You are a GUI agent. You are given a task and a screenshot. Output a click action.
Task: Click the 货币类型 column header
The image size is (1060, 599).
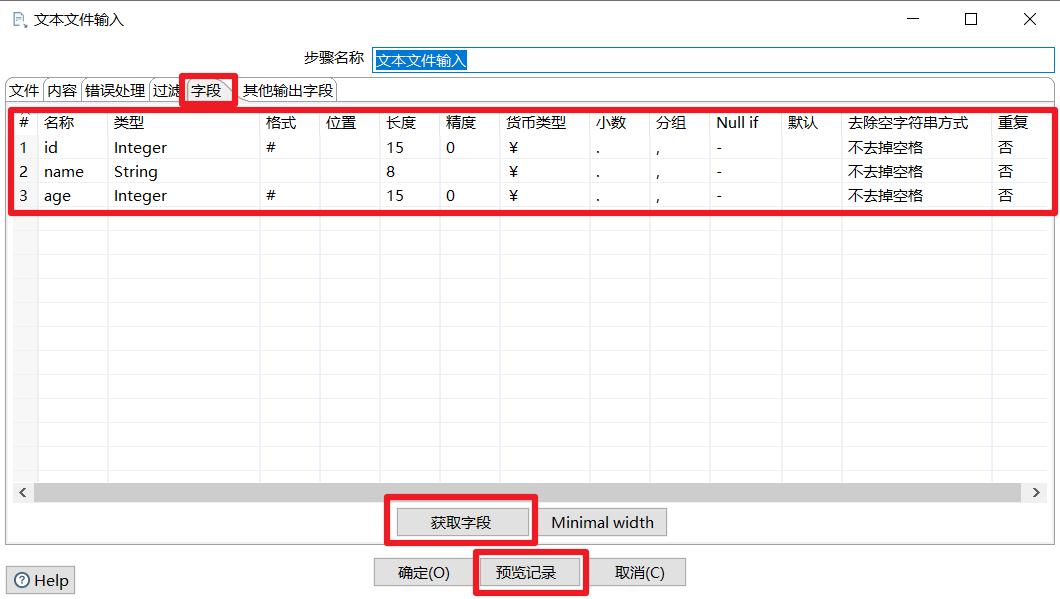pyautogui.click(x=546, y=122)
